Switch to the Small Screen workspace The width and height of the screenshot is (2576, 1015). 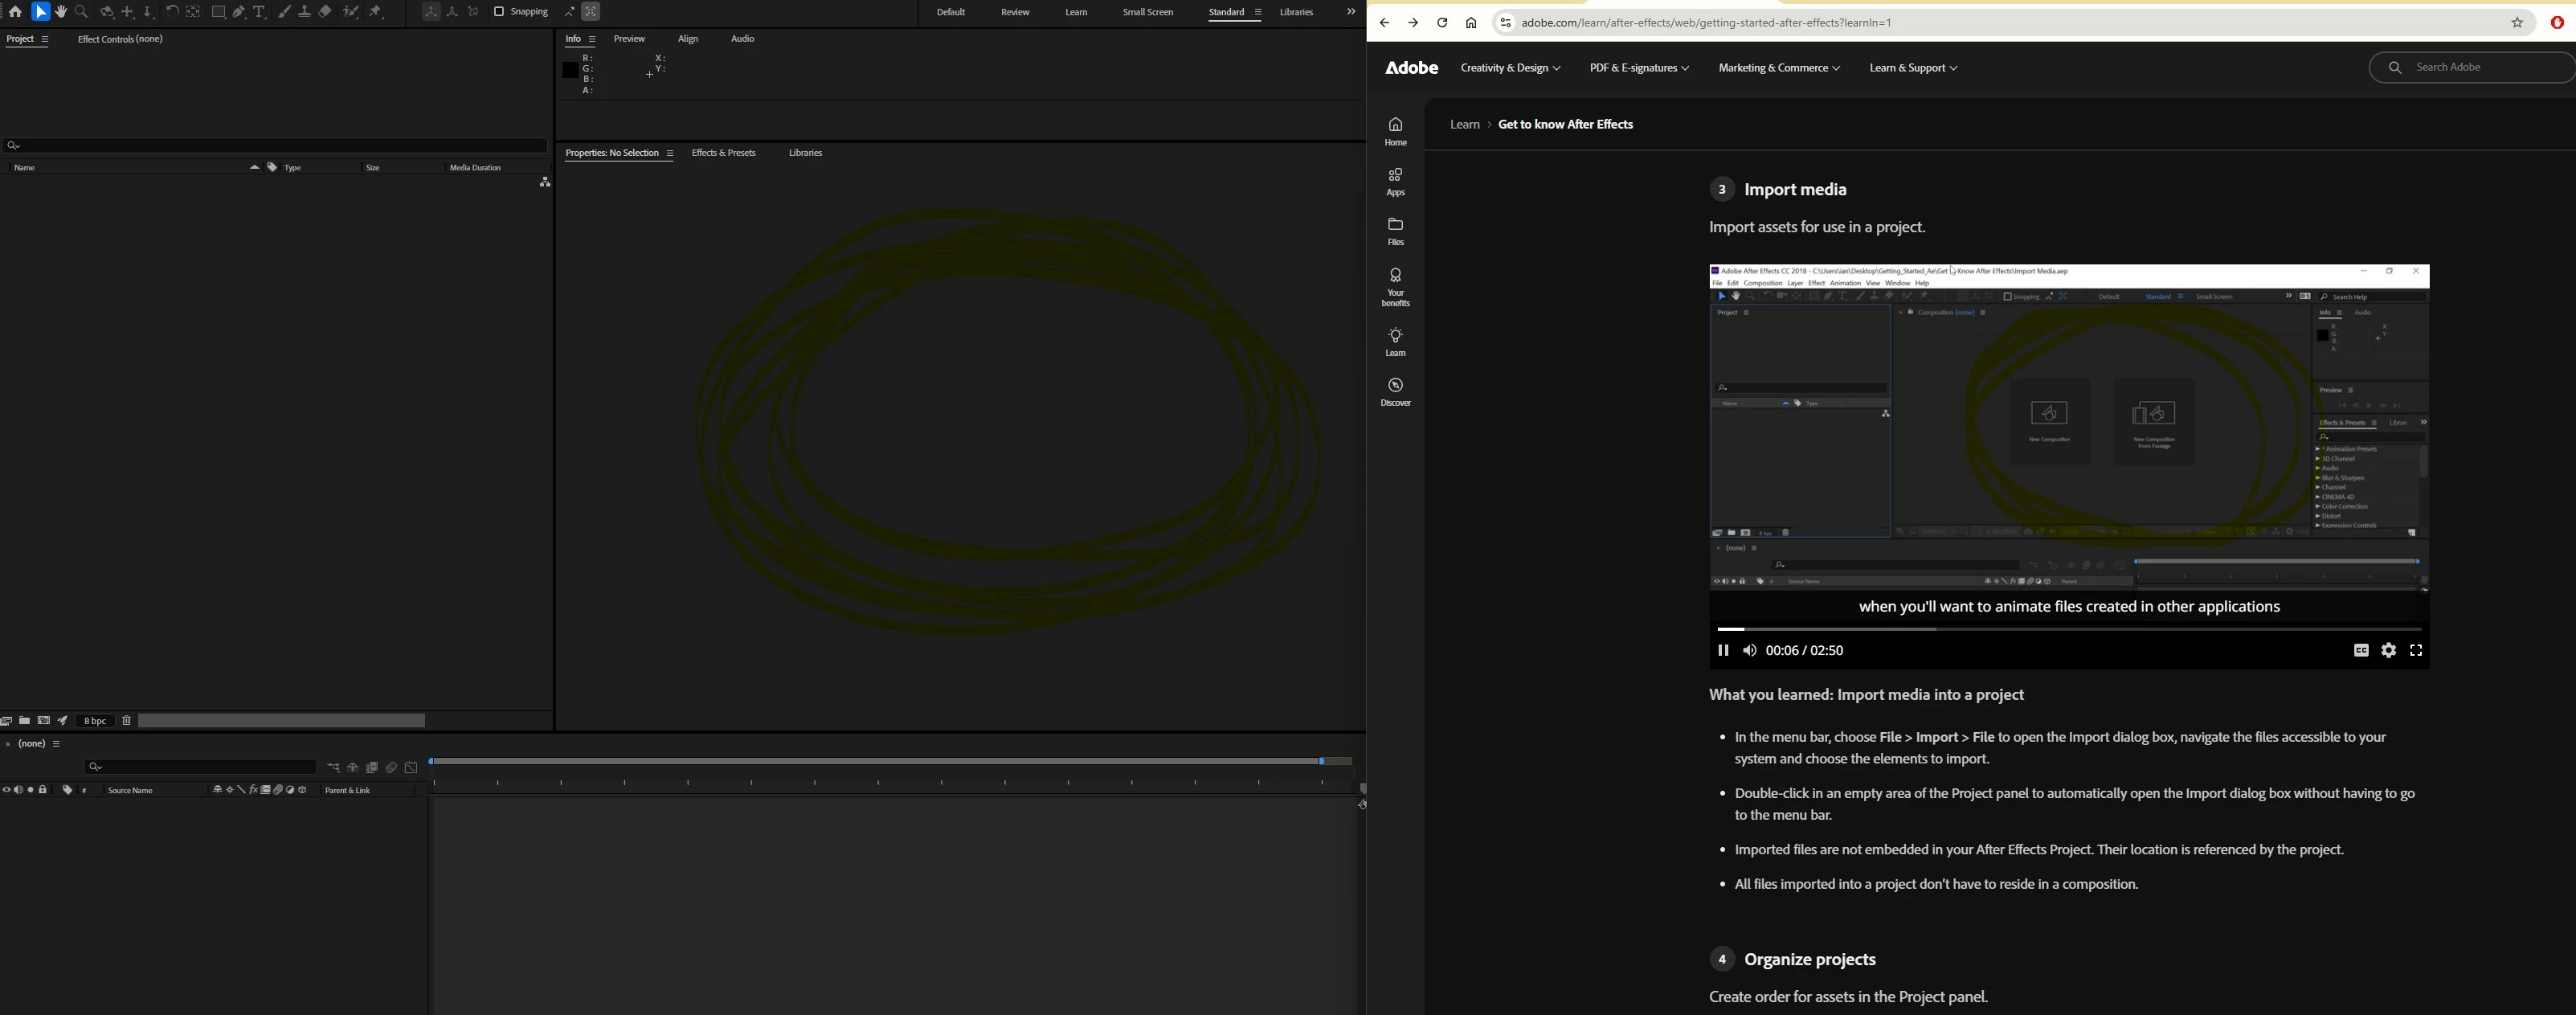coord(1147,12)
